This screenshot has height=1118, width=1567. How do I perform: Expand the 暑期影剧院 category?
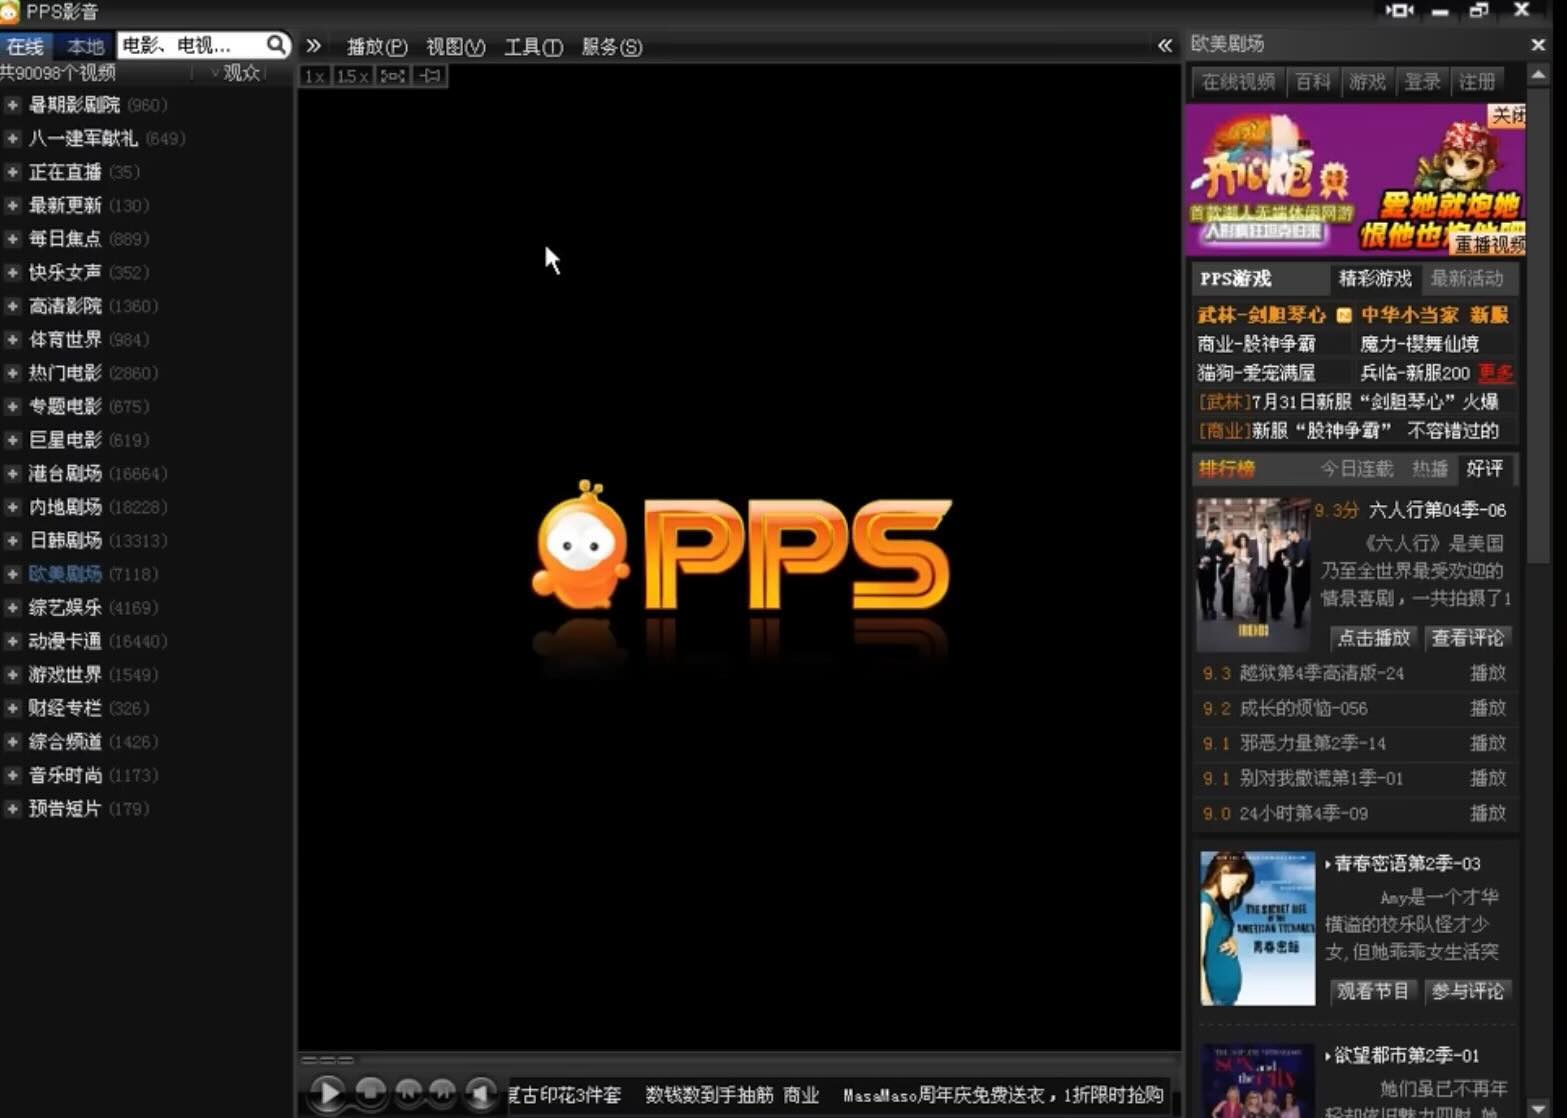12,105
